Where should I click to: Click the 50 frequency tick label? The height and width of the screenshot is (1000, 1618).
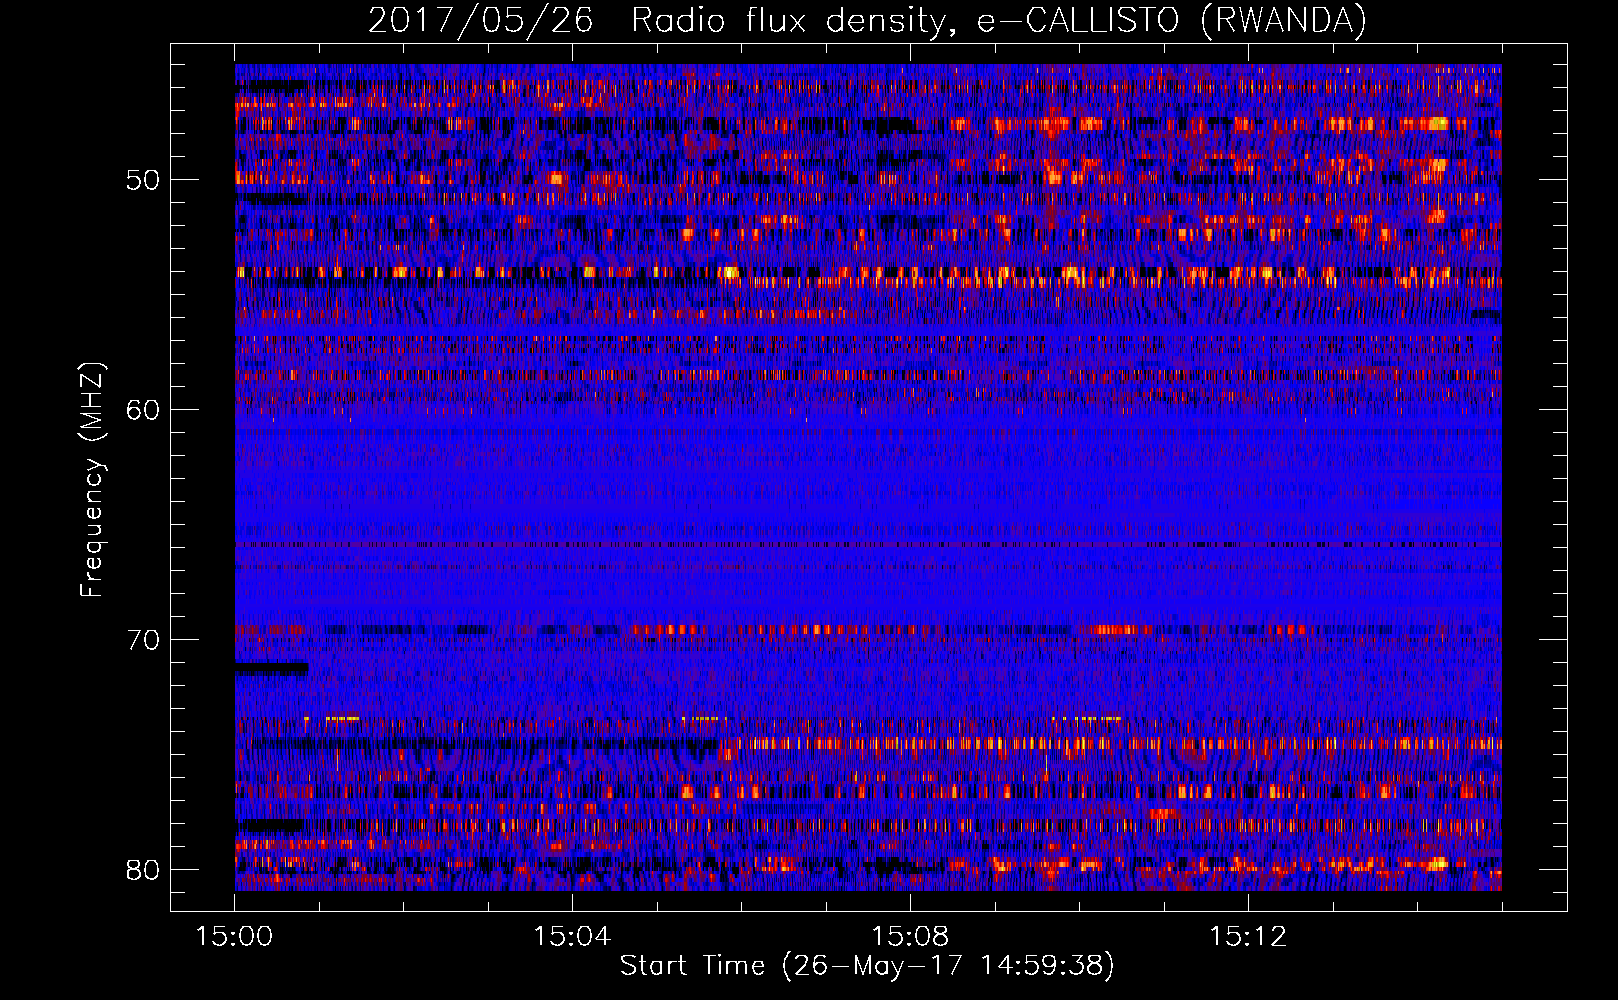click(x=143, y=180)
